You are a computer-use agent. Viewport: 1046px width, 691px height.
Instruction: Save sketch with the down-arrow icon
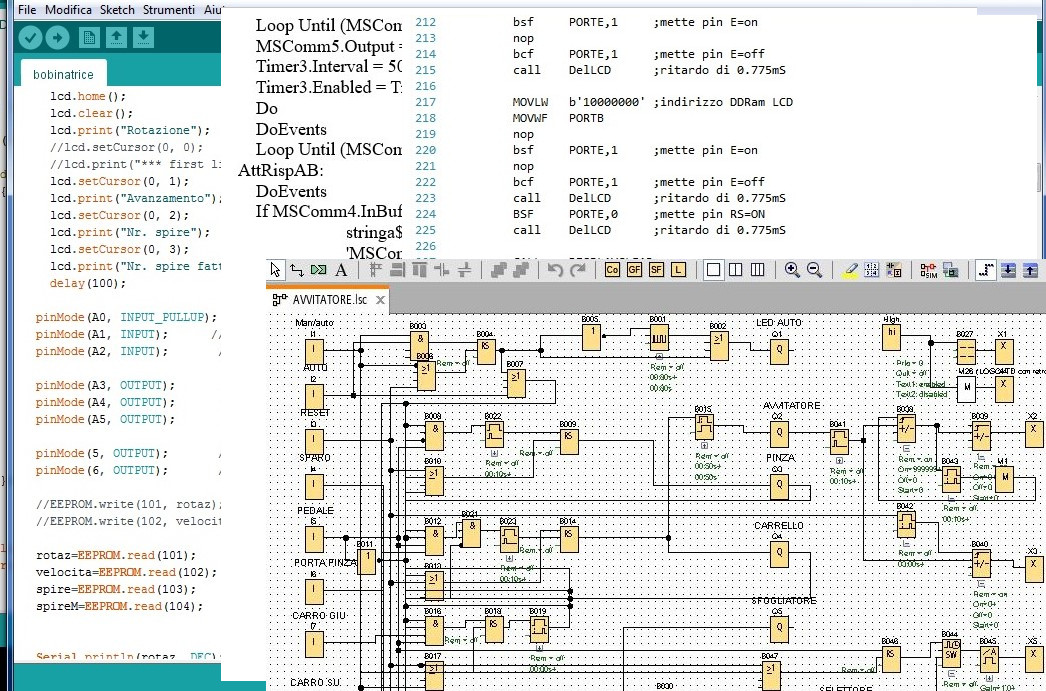click(x=144, y=38)
